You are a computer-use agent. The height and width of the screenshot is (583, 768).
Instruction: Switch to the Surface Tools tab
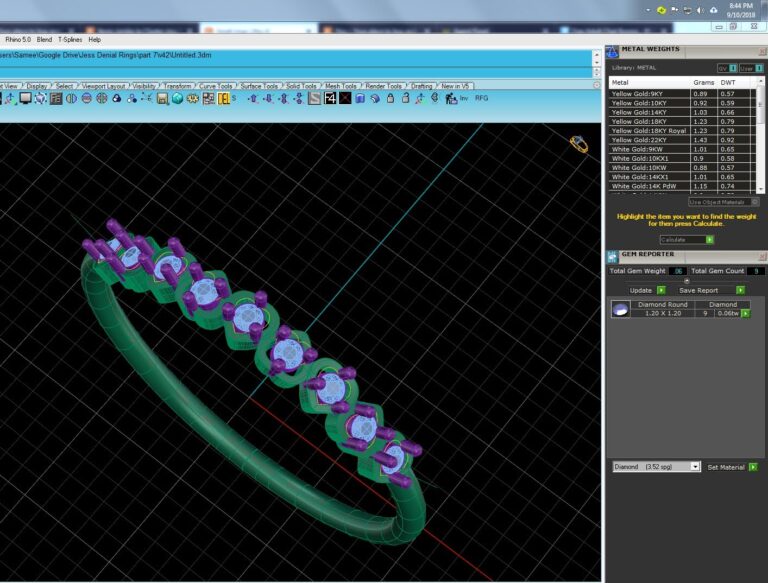tap(259, 86)
